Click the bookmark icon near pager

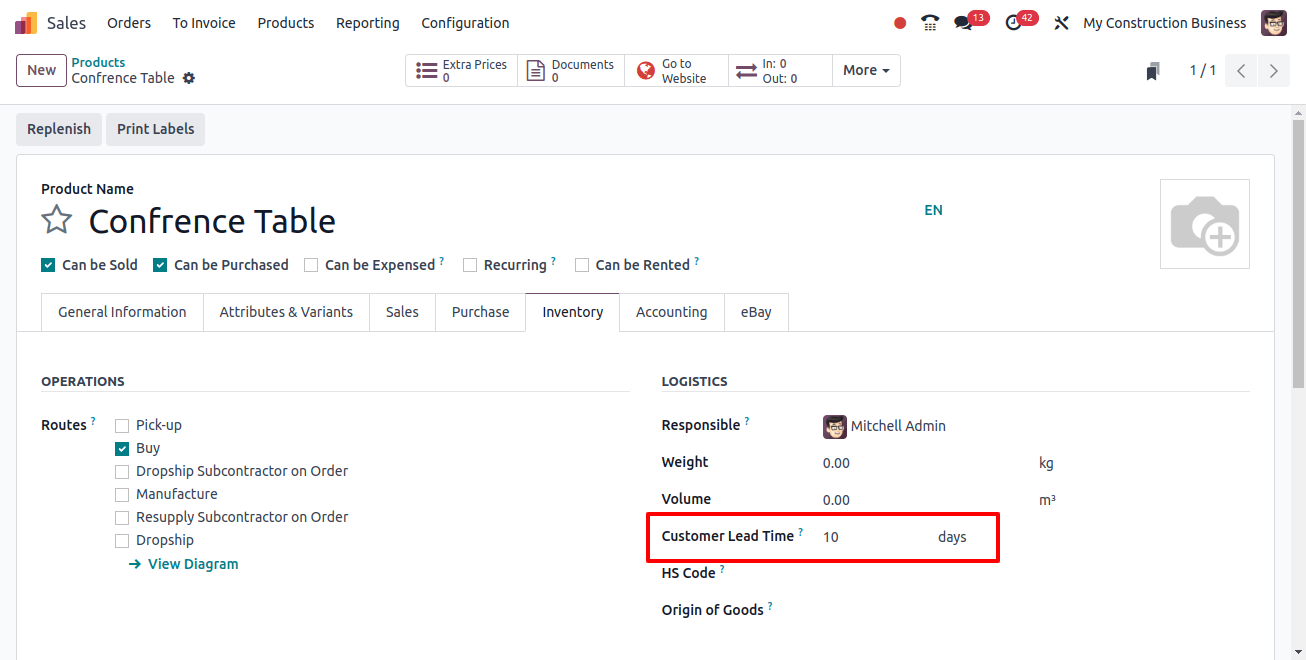coord(1153,71)
